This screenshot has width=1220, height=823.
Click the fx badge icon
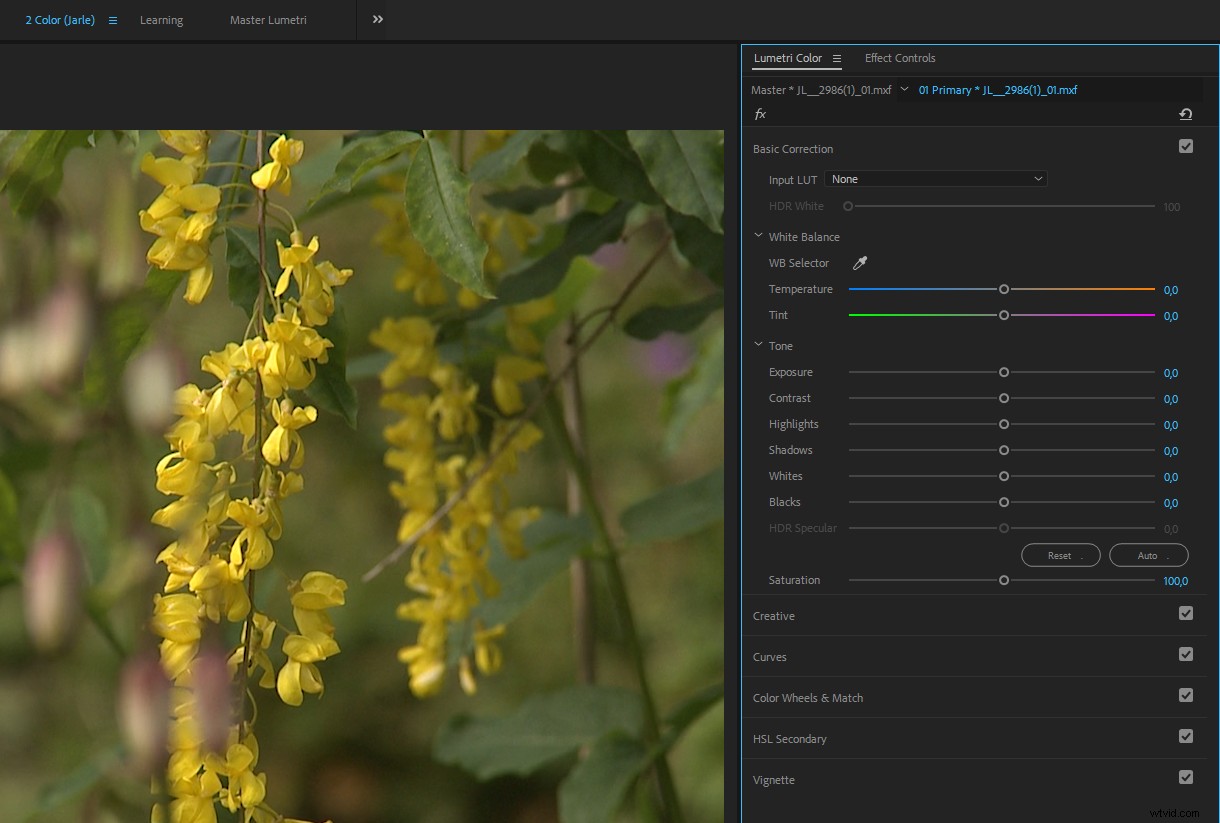point(760,114)
